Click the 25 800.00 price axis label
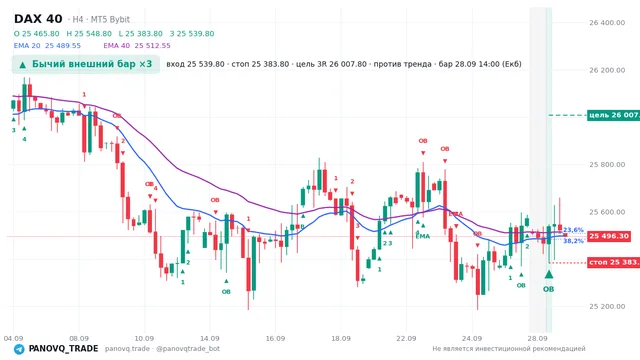Viewport: 640px width, 360px height. click(607, 164)
